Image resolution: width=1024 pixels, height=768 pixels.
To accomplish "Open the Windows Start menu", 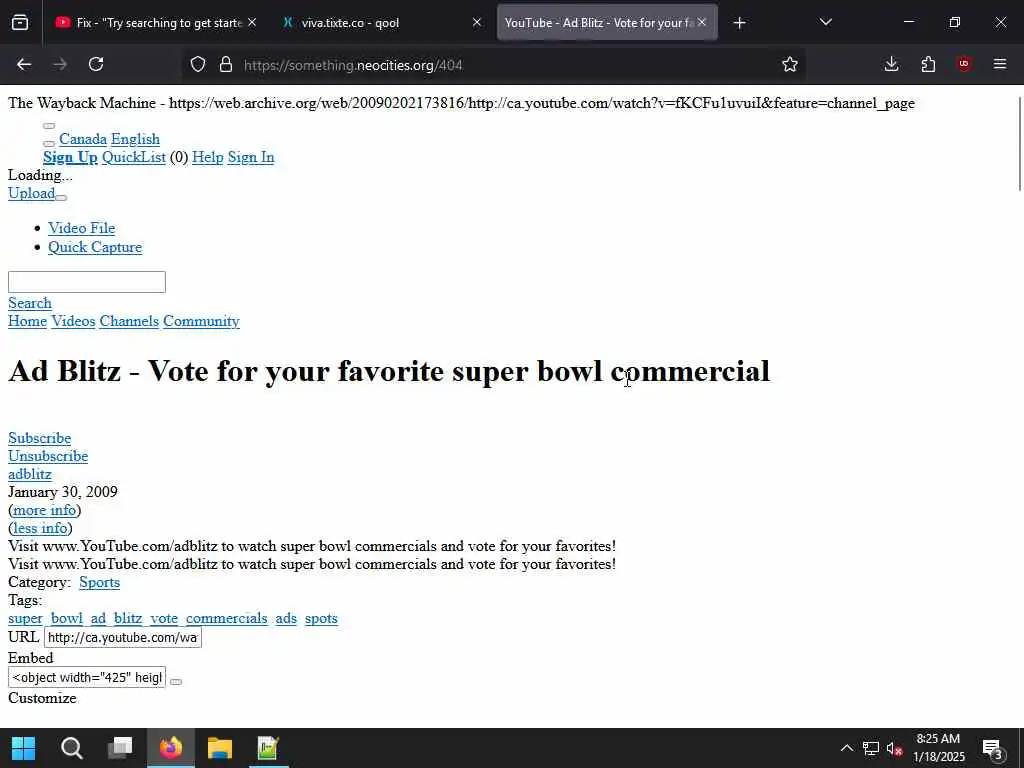I will tap(24, 748).
